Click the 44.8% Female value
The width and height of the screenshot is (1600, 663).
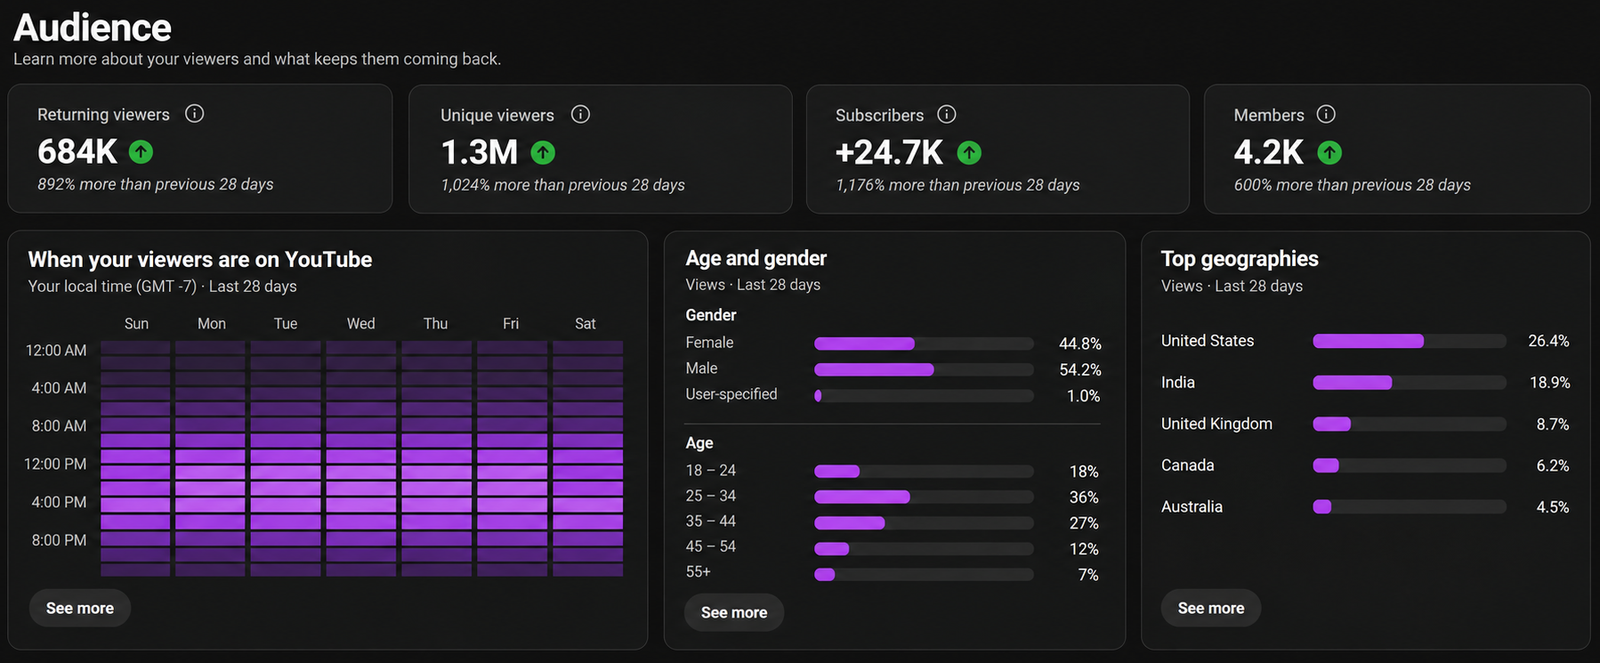pos(1080,344)
